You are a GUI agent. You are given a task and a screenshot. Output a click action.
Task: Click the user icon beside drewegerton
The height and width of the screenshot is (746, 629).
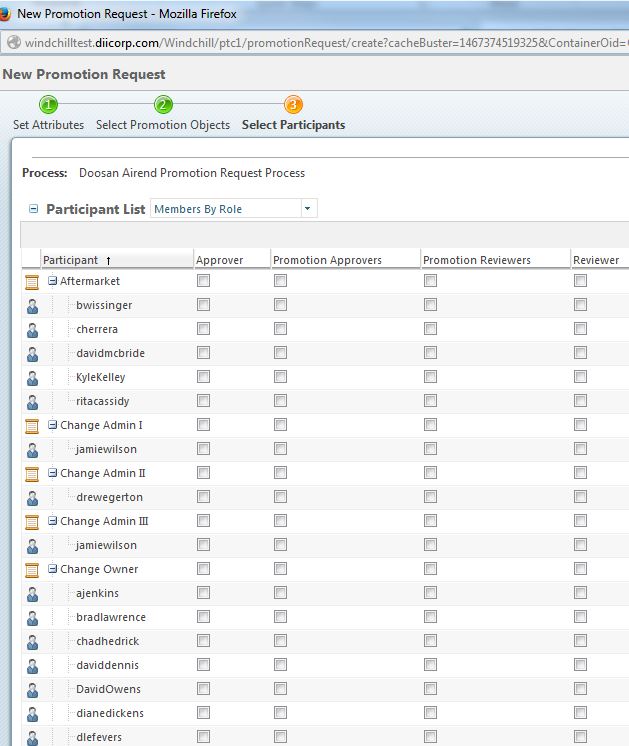(x=32, y=499)
